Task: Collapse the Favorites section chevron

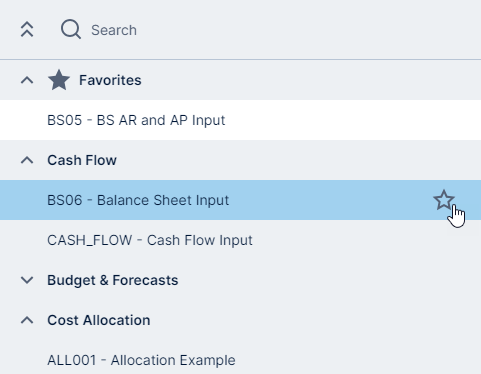Action: coord(27,80)
